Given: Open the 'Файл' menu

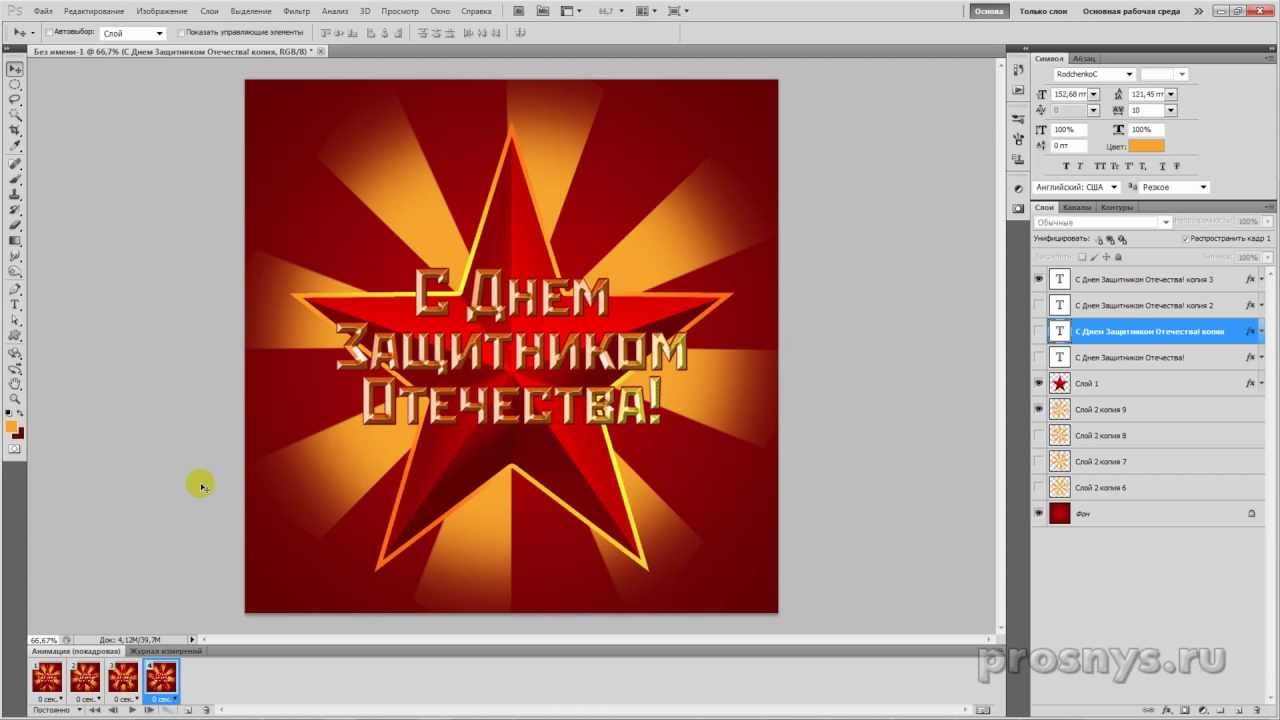Looking at the screenshot, I should coord(43,11).
